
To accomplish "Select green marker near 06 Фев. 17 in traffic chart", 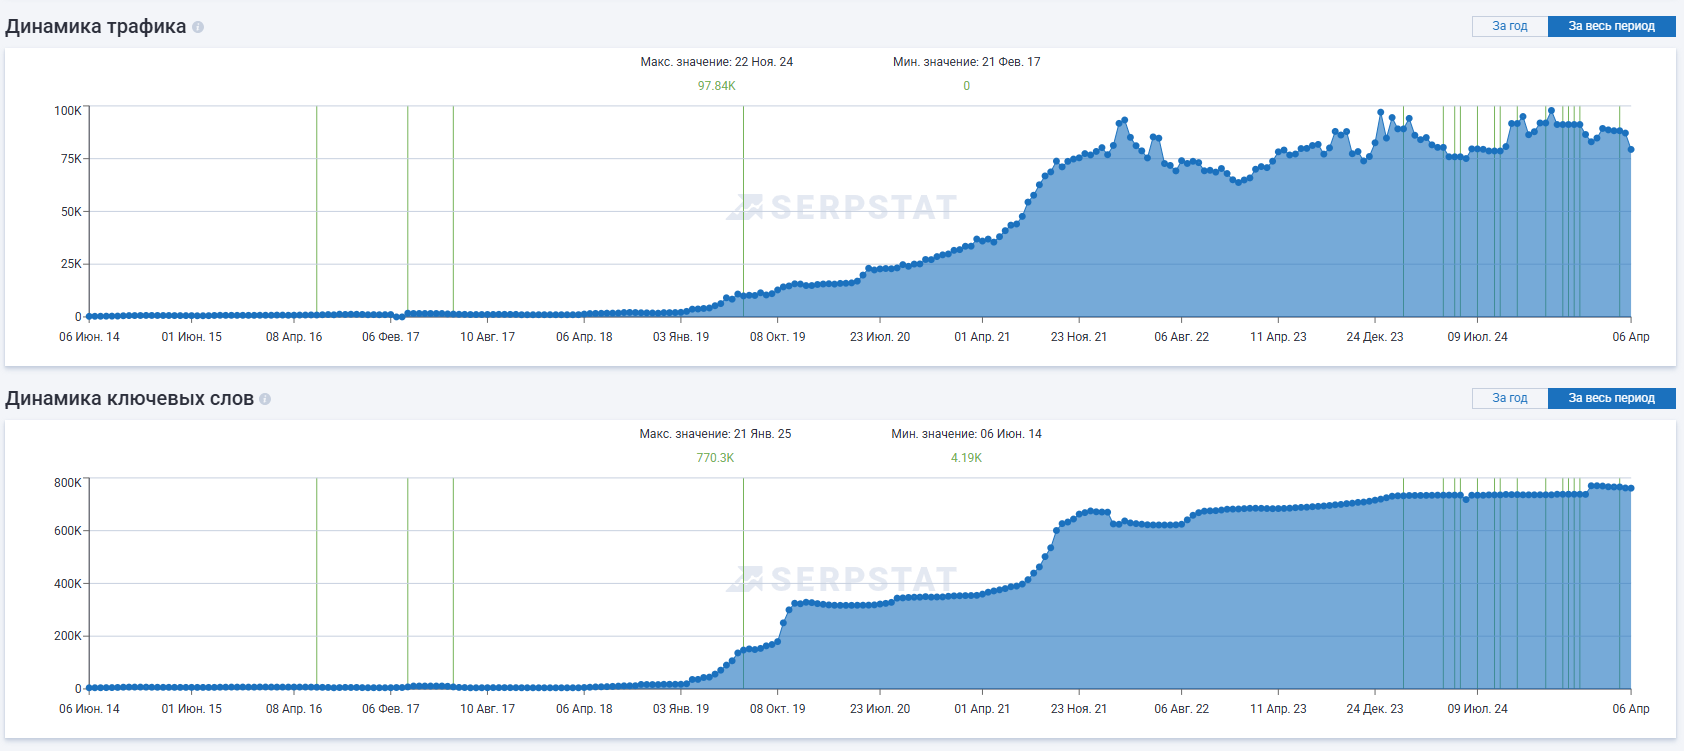I will pos(408,210).
